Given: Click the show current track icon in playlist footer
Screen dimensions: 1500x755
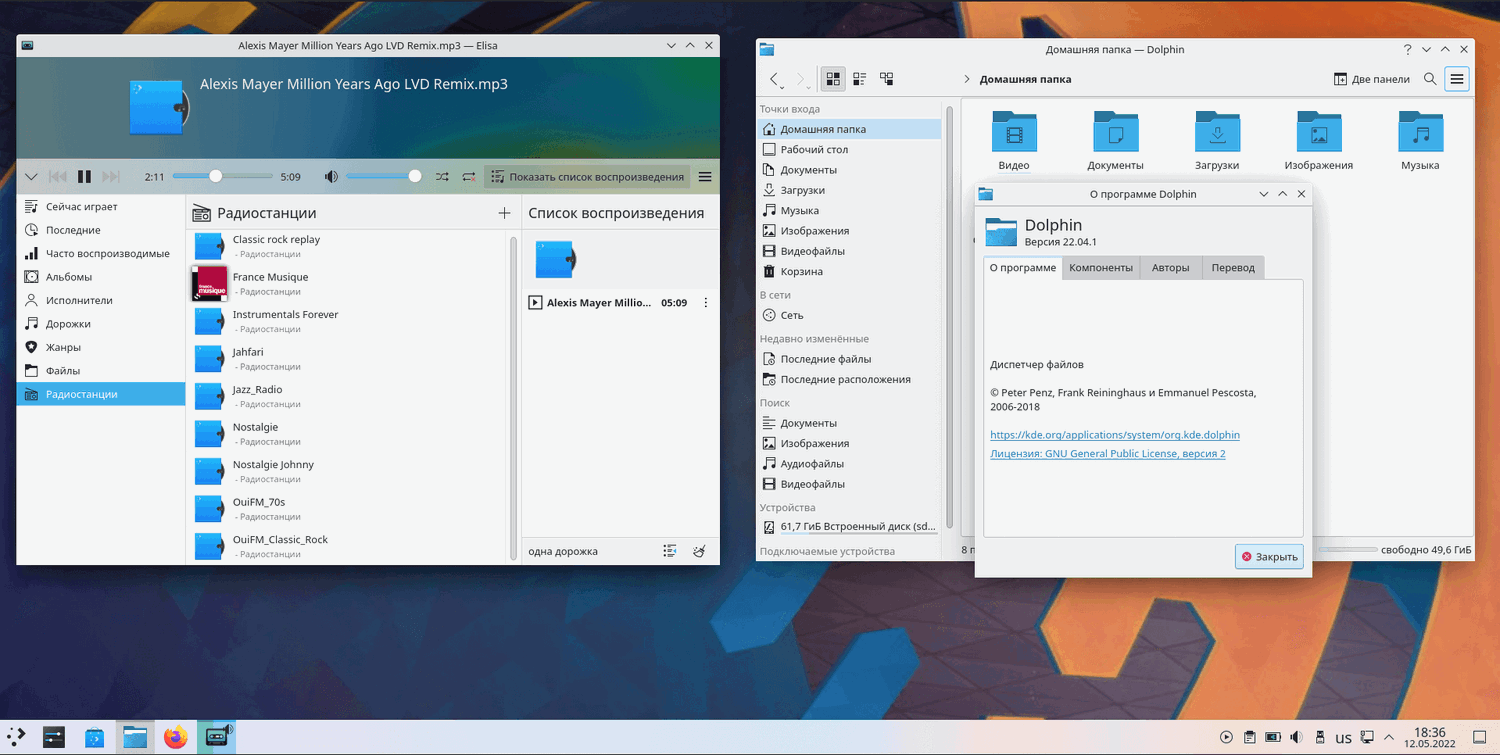Looking at the screenshot, I should 670,551.
